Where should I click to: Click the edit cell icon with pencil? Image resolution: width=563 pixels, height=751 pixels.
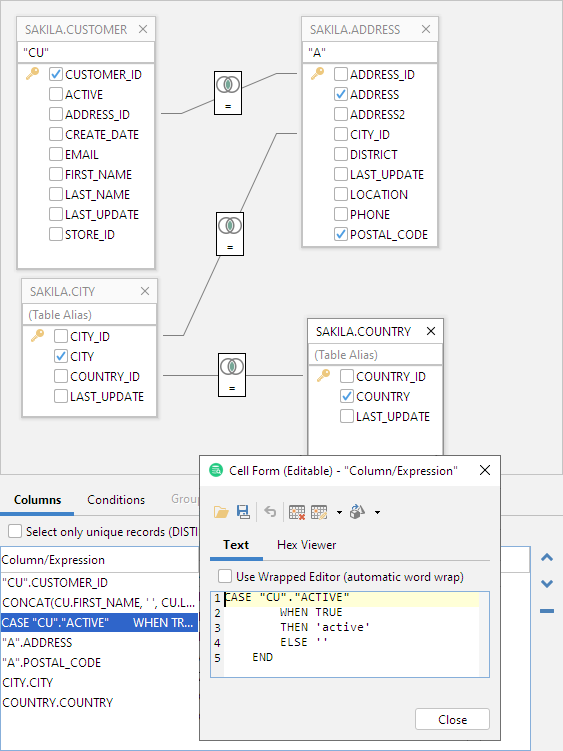(x=319, y=512)
